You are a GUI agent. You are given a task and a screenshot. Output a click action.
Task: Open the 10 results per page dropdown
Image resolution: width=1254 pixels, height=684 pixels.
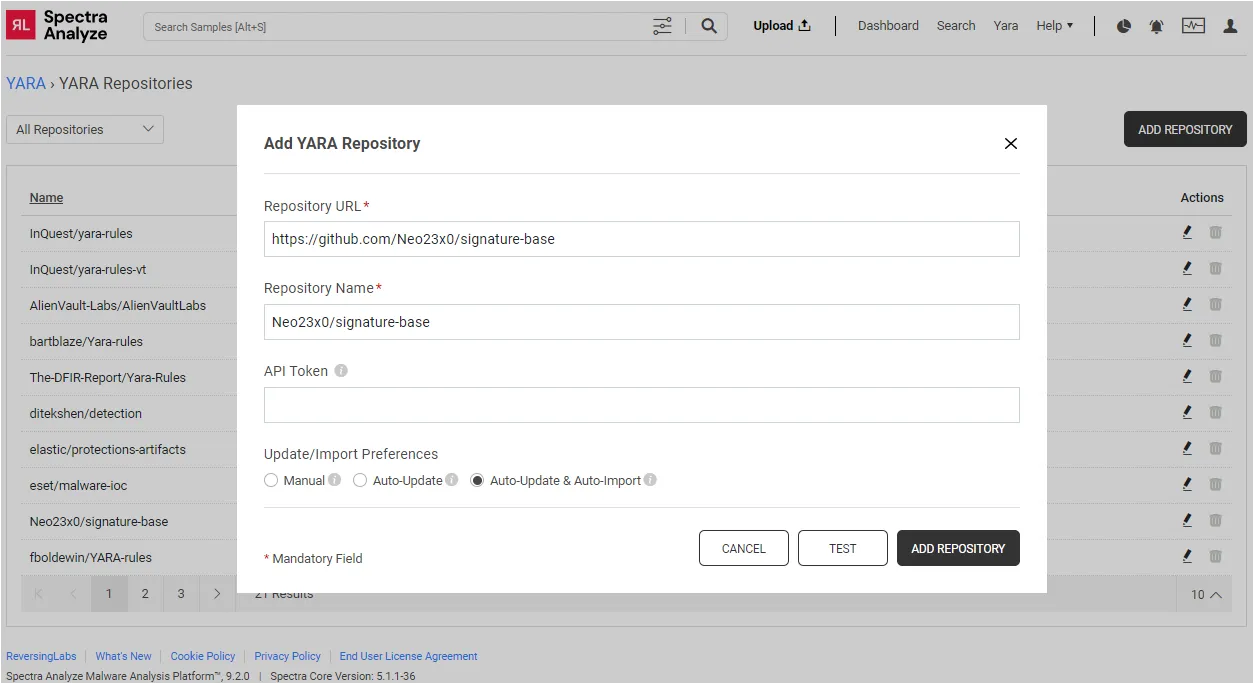click(1206, 594)
